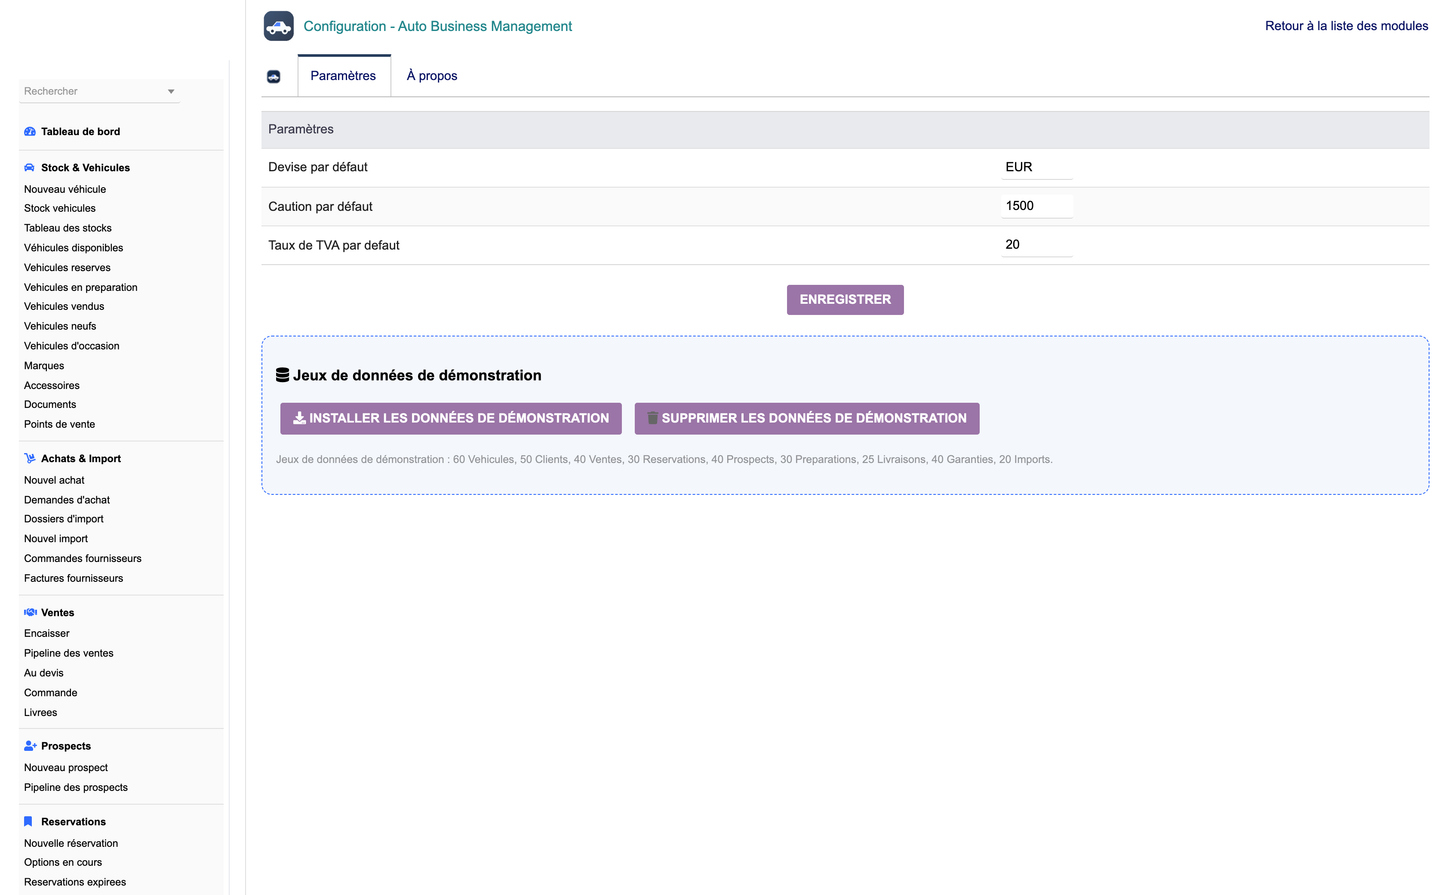Focus the Caution par défaut field
1445x895 pixels.
click(1037, 206)
